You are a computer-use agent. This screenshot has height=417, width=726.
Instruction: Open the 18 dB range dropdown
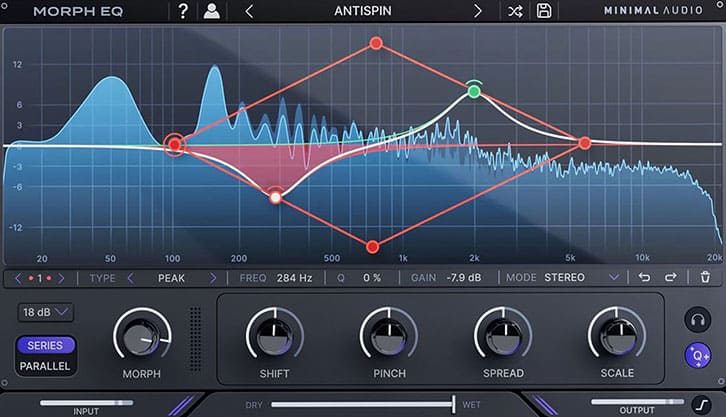point(45,312)
